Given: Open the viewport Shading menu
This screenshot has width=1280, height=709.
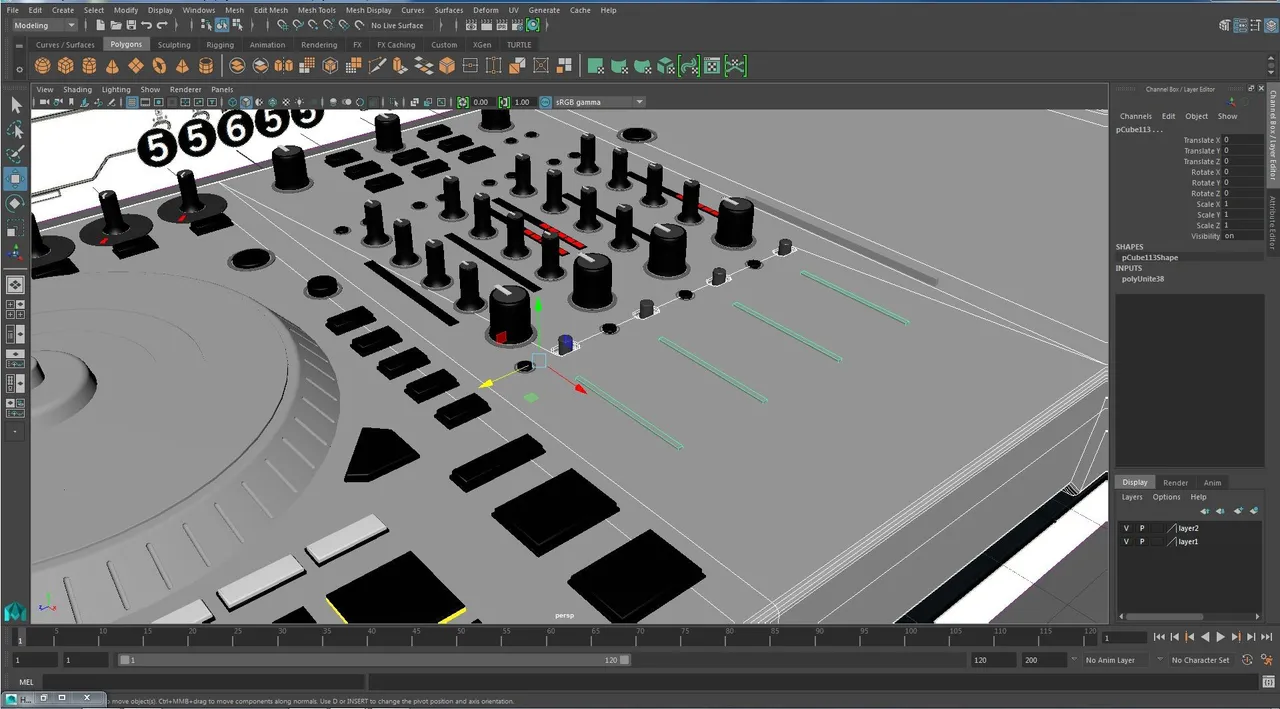Looking at the screenshot, I should pos(77,90).
